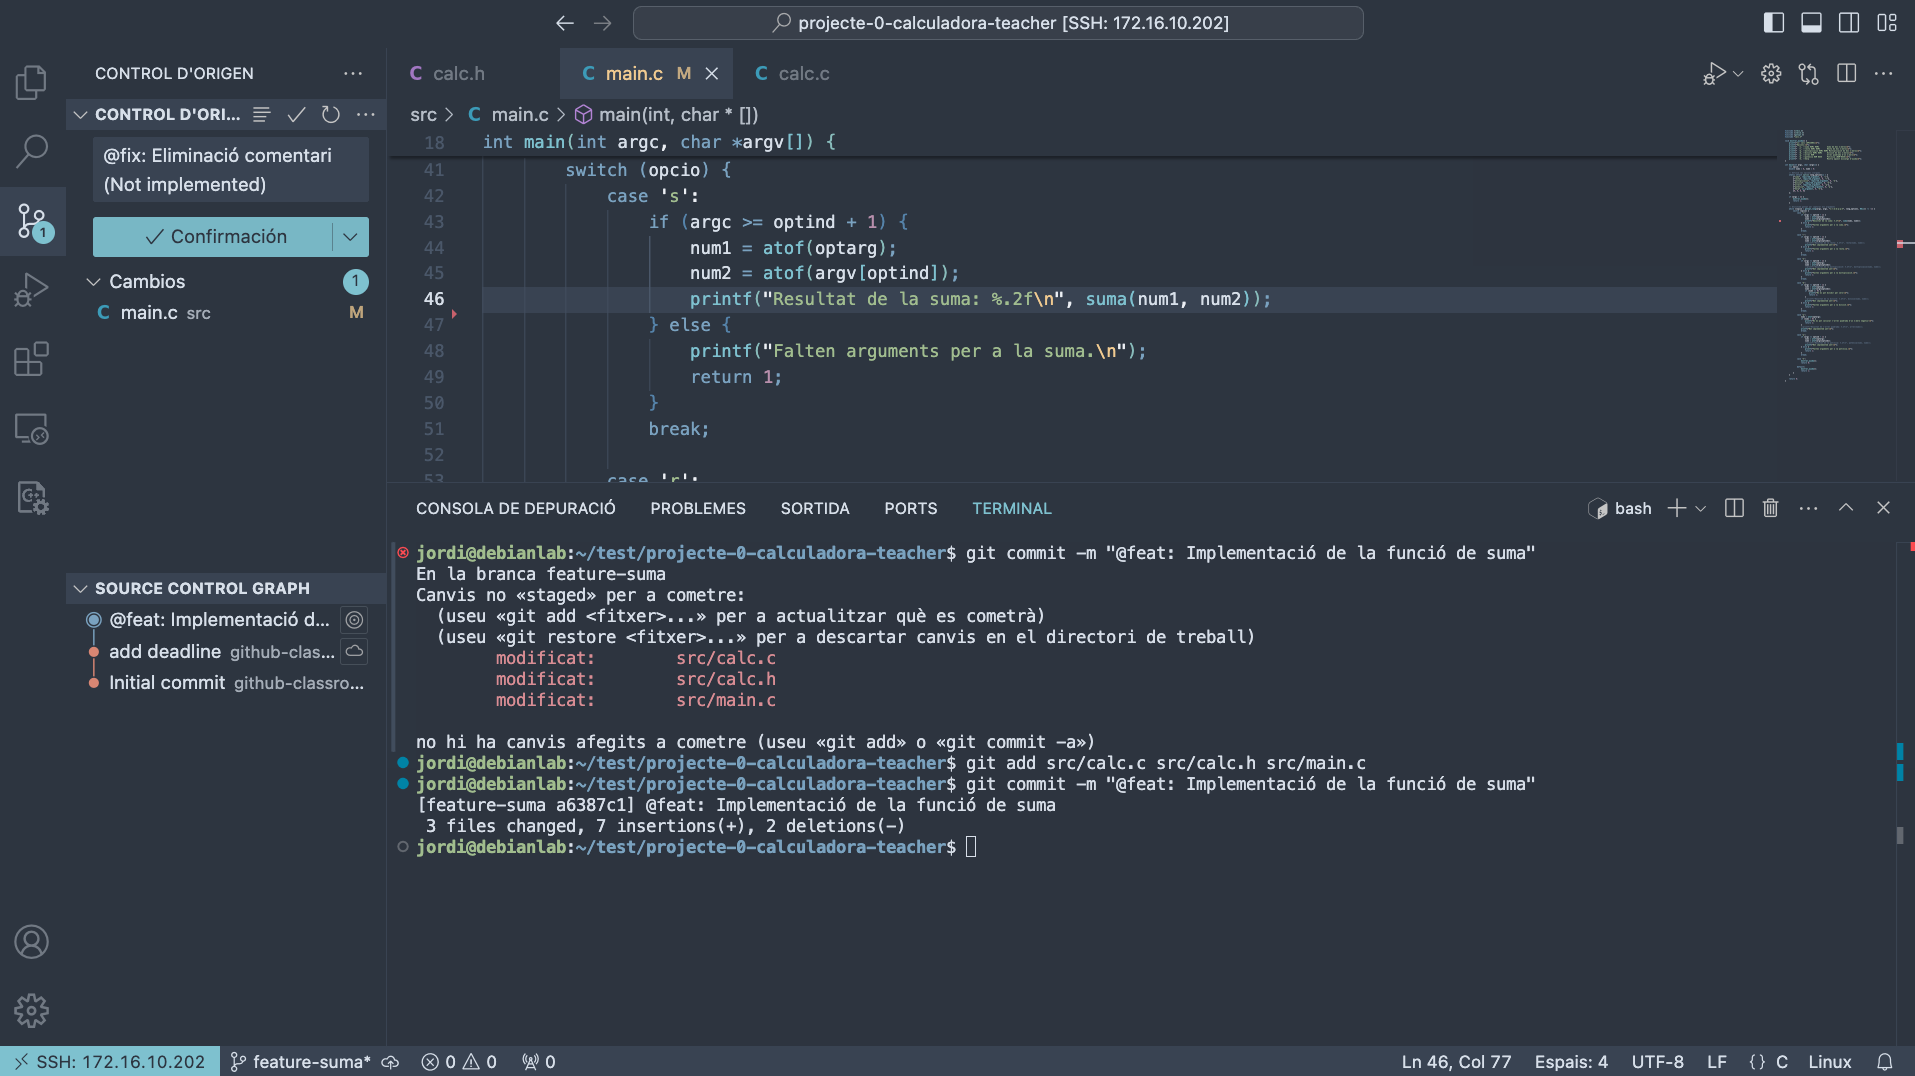Select the add deadline commit in graph
The width and height of the screenshot is (1915, 1076).
point(222,651)
